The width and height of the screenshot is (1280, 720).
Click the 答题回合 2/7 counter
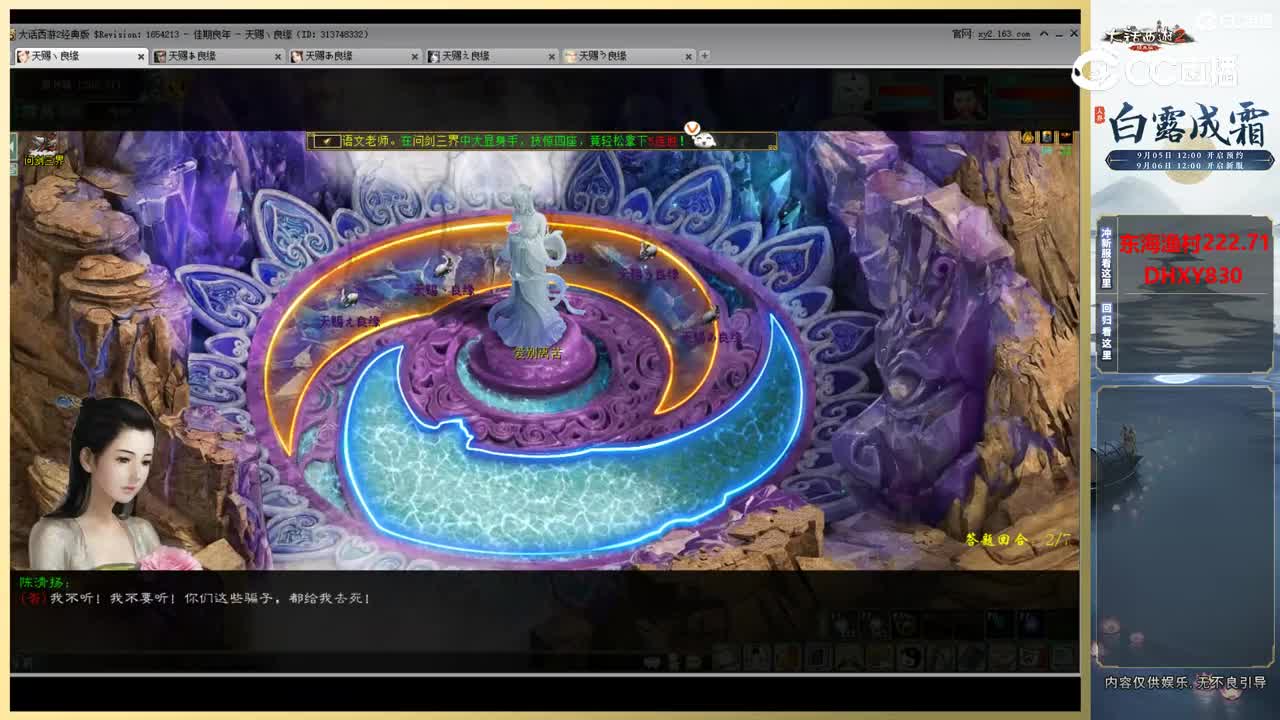point(1017,539)
